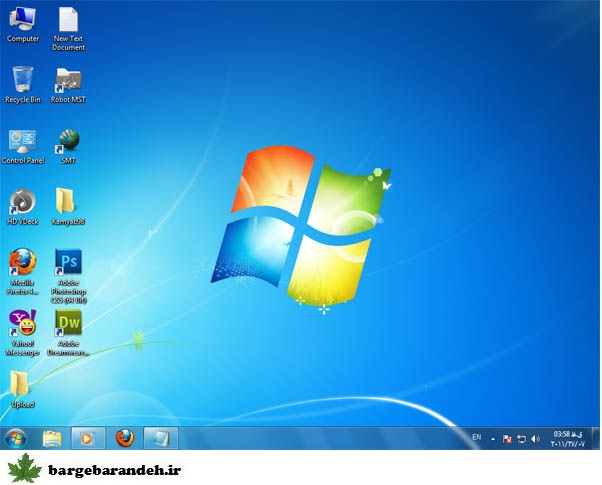This screenshot has height=485, width=602.
Task: Select the Adobe Dreamweaver shortcut
Action: 68,333
